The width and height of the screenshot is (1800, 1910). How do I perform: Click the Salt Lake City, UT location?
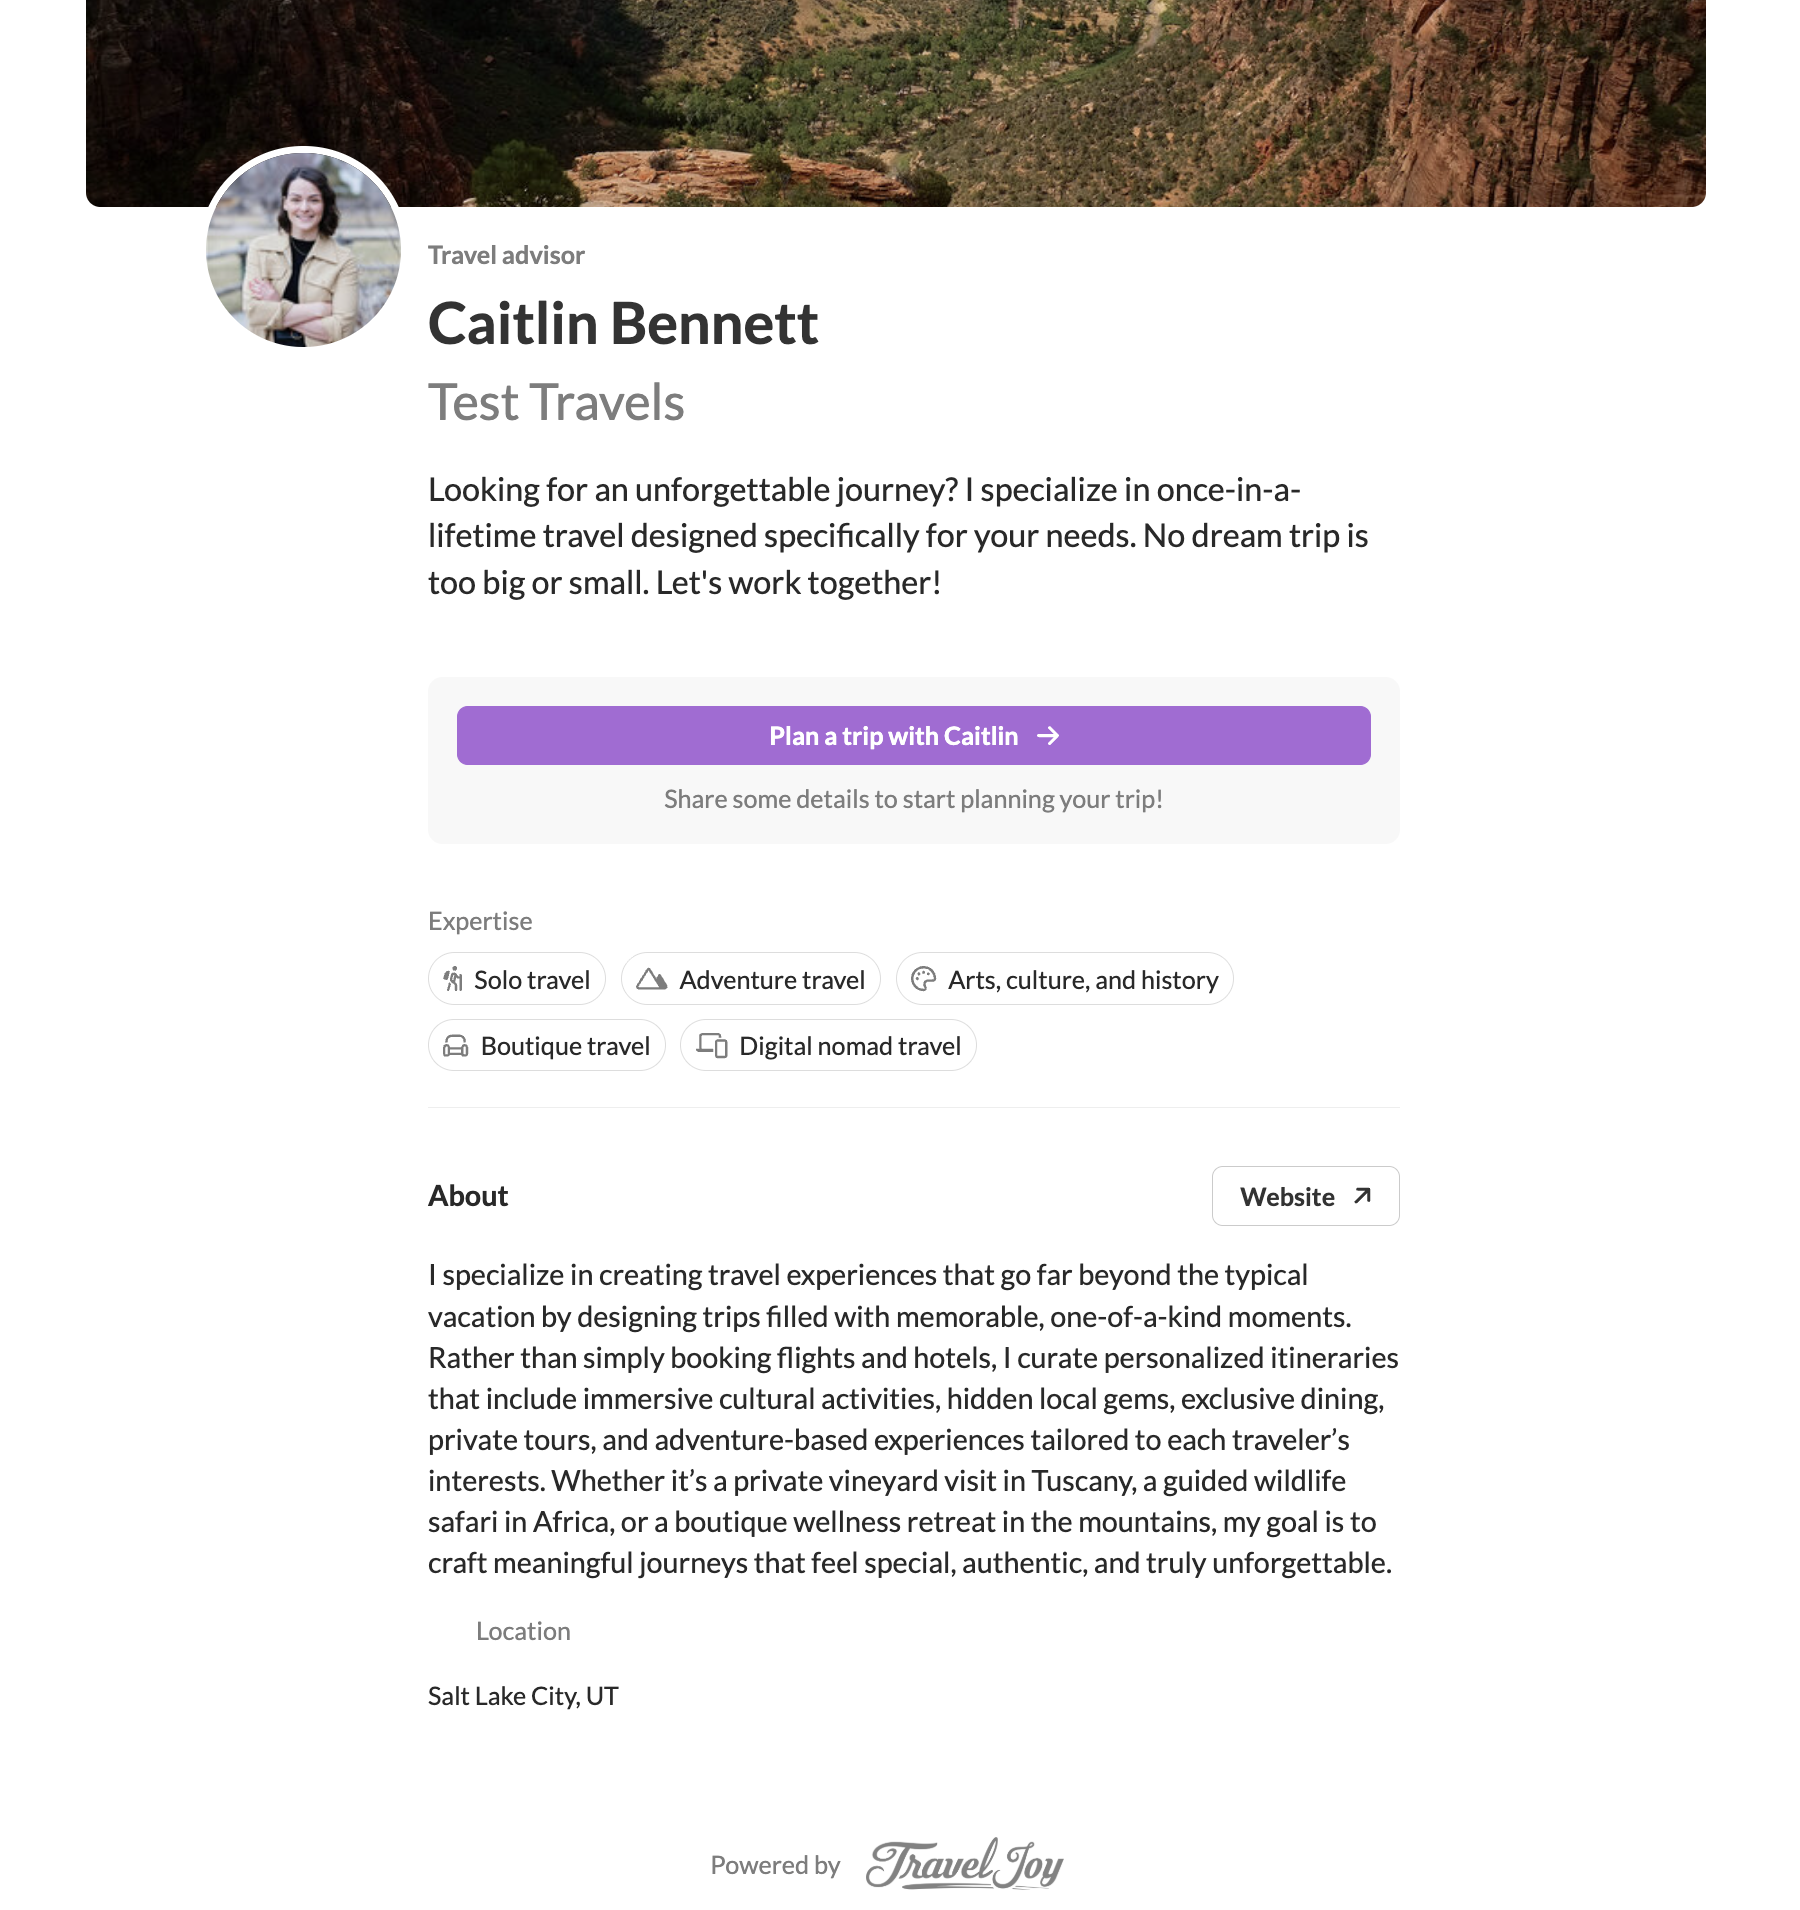point(523,1696)
